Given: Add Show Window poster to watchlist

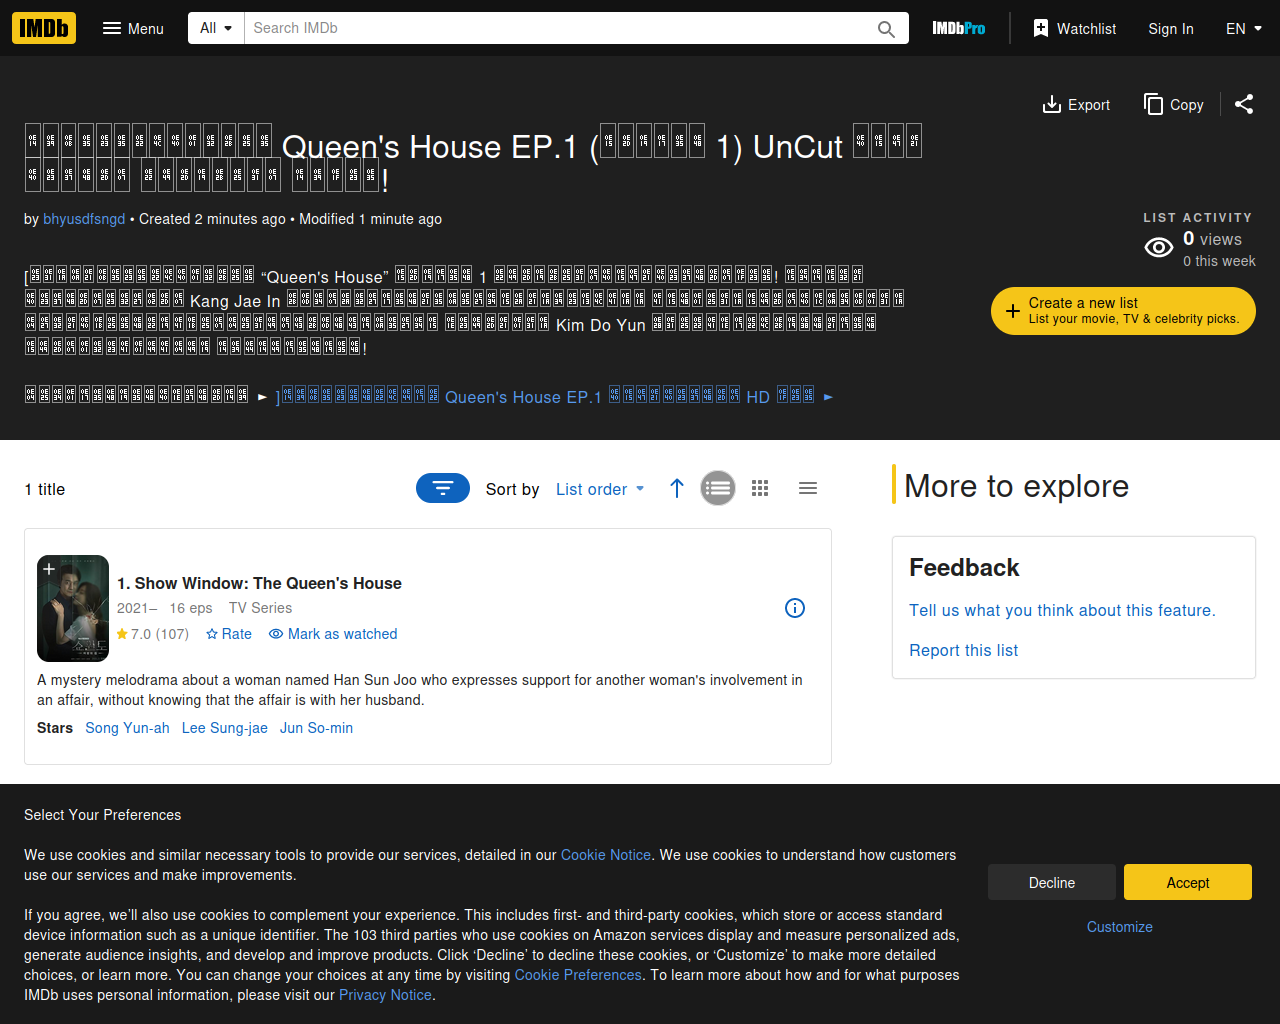Looking at the screenshot, I should pyautogui.click(x=49, y=569).
